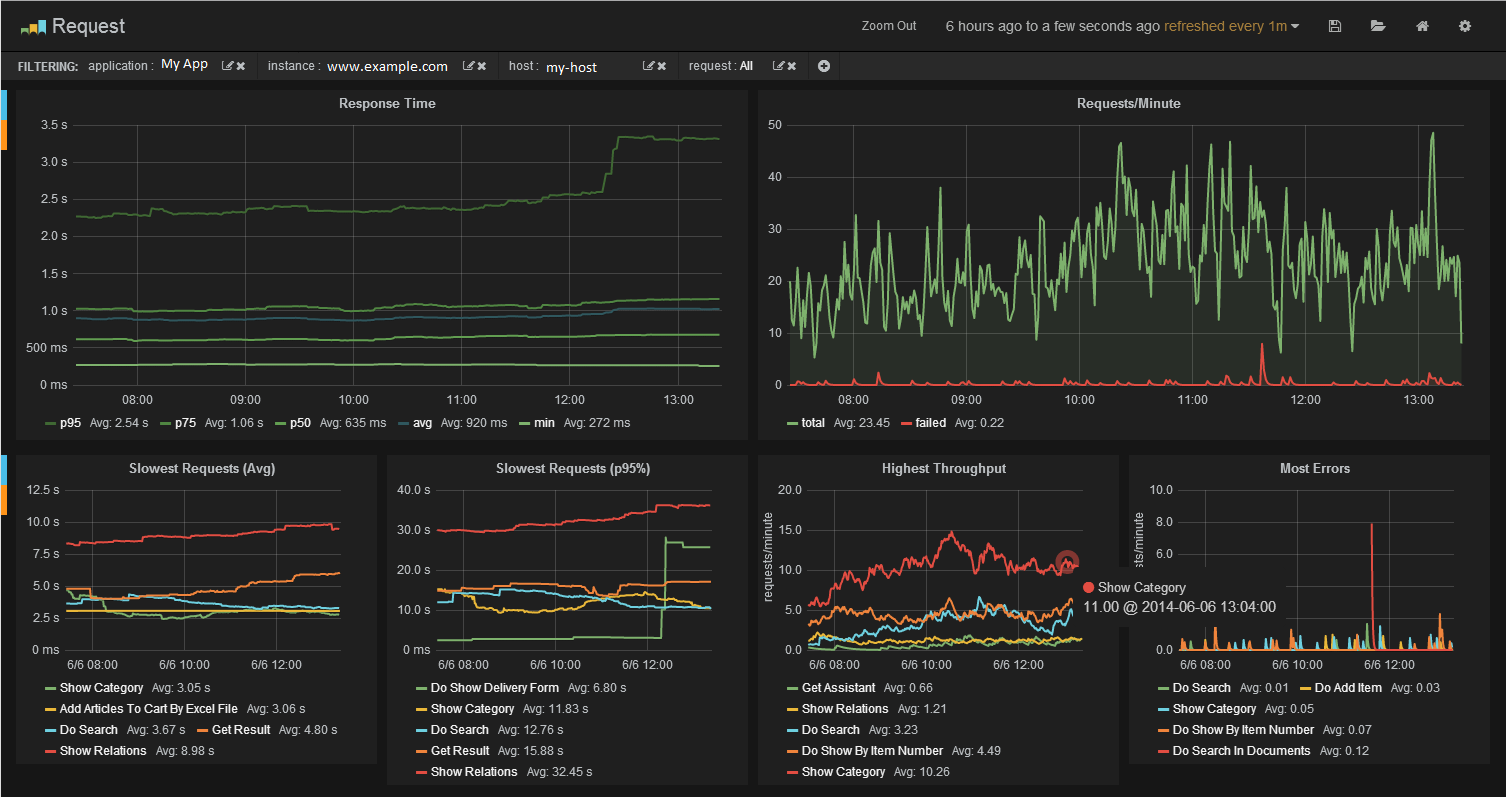This screenshot has width=1506, height=797.
Task: Click 'Do Search' legend in Slowest Requests (Avg)
Action: click(x=88, y=730)
